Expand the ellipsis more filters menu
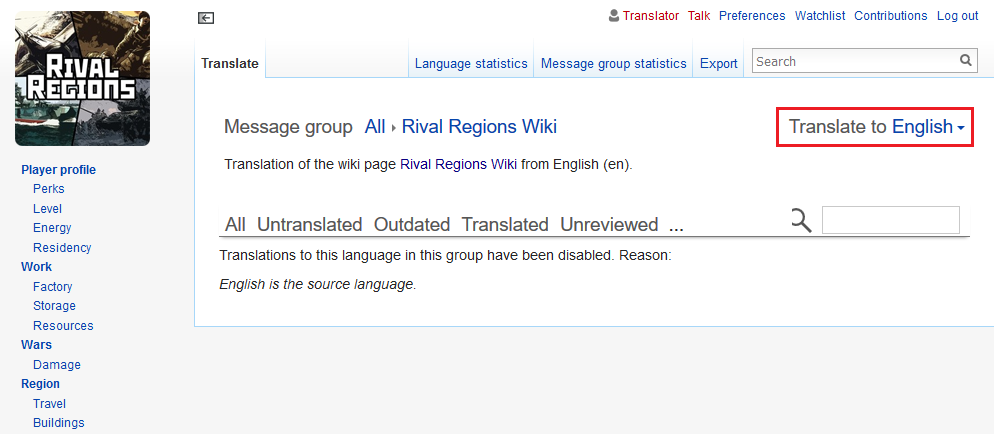This screenshot has width=994, height=434. 676,224
